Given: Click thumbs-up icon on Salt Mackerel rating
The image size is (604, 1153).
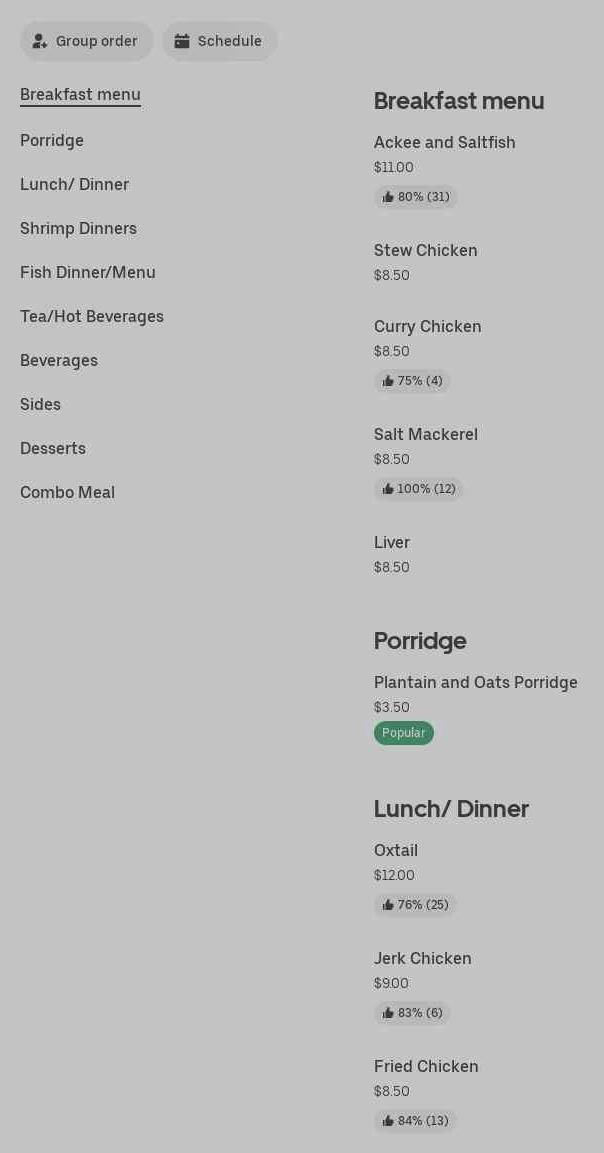Looking at the screenshot, I should coord(388,489).
